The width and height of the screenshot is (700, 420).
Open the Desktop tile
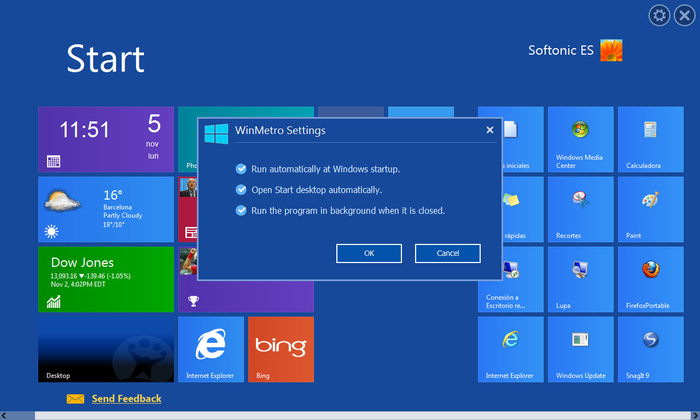coord(106,349)
